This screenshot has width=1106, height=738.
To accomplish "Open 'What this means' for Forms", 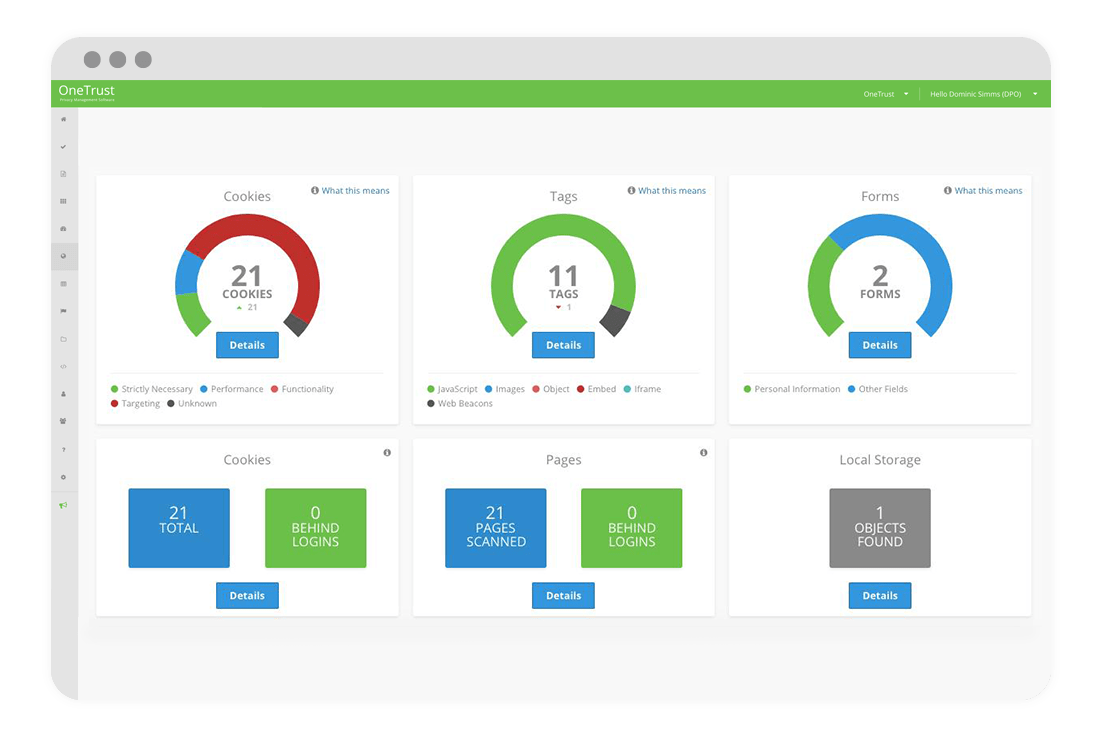I will pyautogui.click(x=988, y=190).
